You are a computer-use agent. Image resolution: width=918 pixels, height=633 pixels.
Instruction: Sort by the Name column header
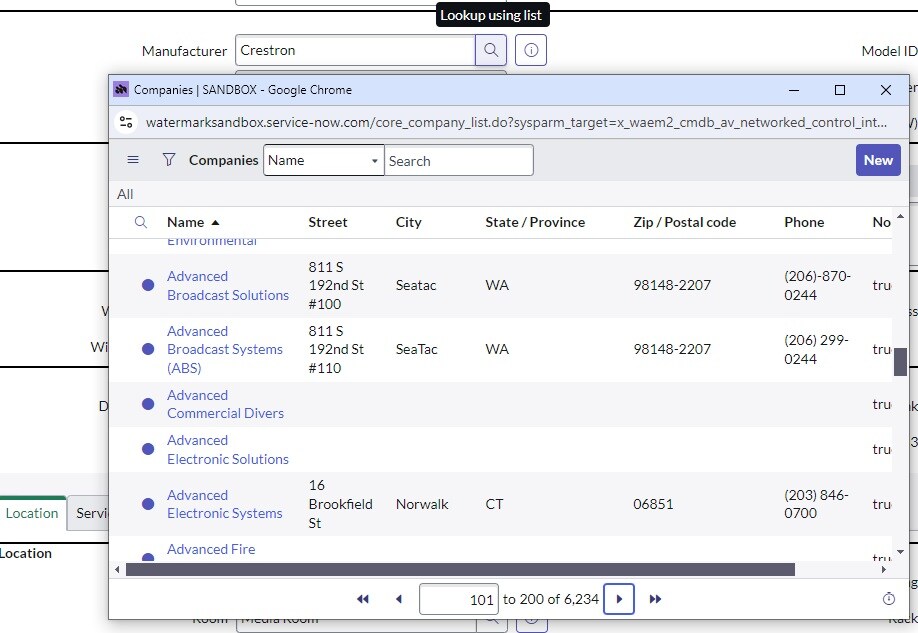[186, 223]
